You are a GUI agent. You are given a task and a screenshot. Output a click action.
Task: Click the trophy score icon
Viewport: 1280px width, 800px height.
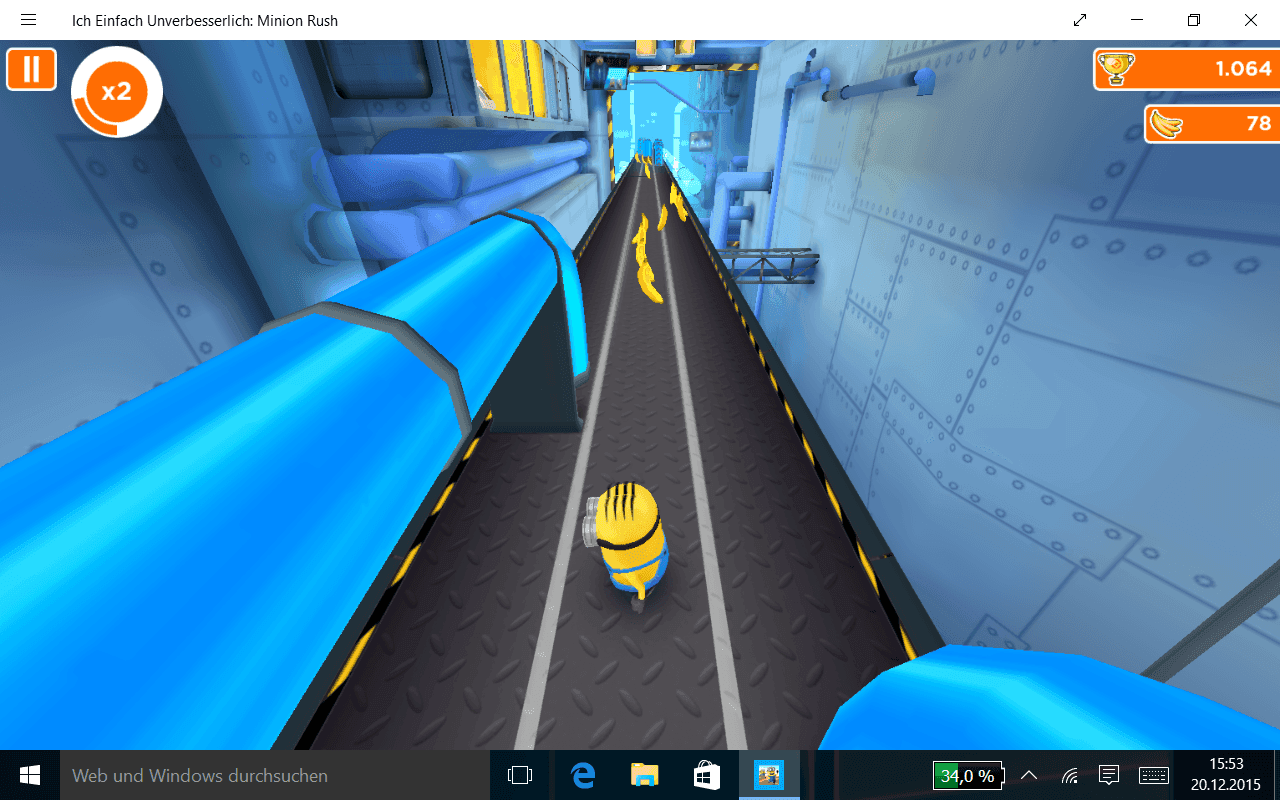[x=1115, y=68]
